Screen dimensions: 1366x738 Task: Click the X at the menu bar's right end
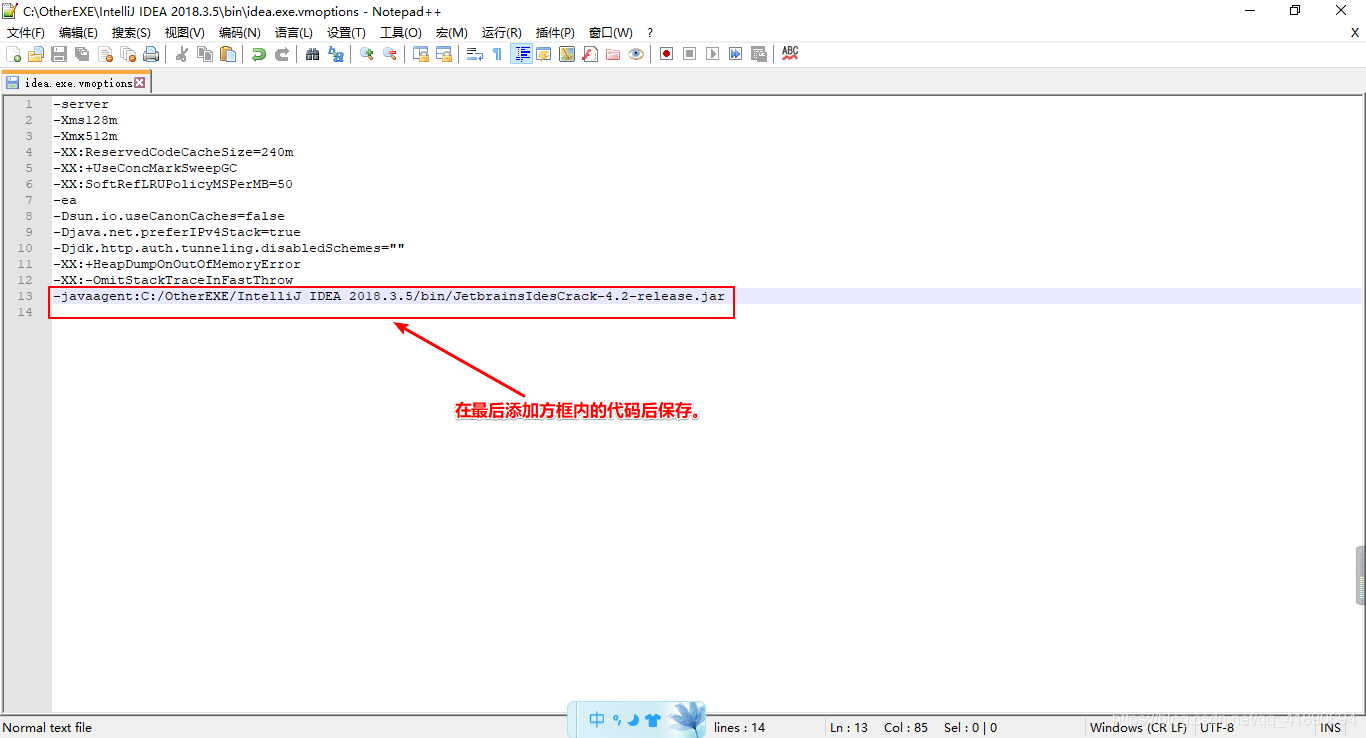point(1355,33)
